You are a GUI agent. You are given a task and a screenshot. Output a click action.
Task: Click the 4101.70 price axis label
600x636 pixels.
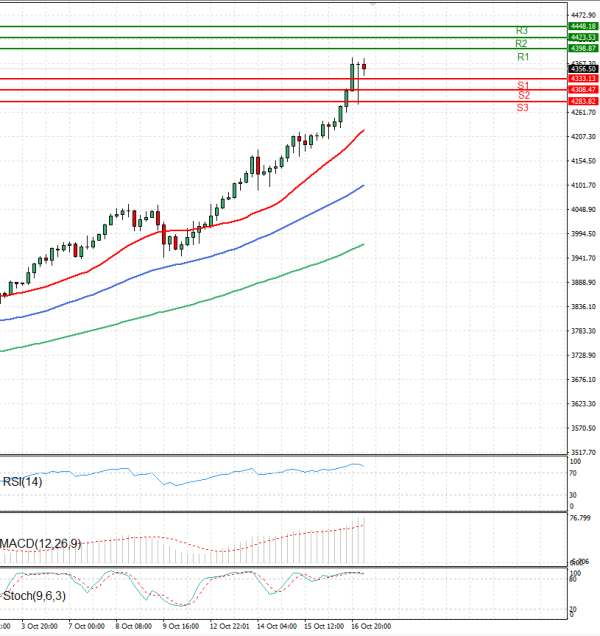582,185
